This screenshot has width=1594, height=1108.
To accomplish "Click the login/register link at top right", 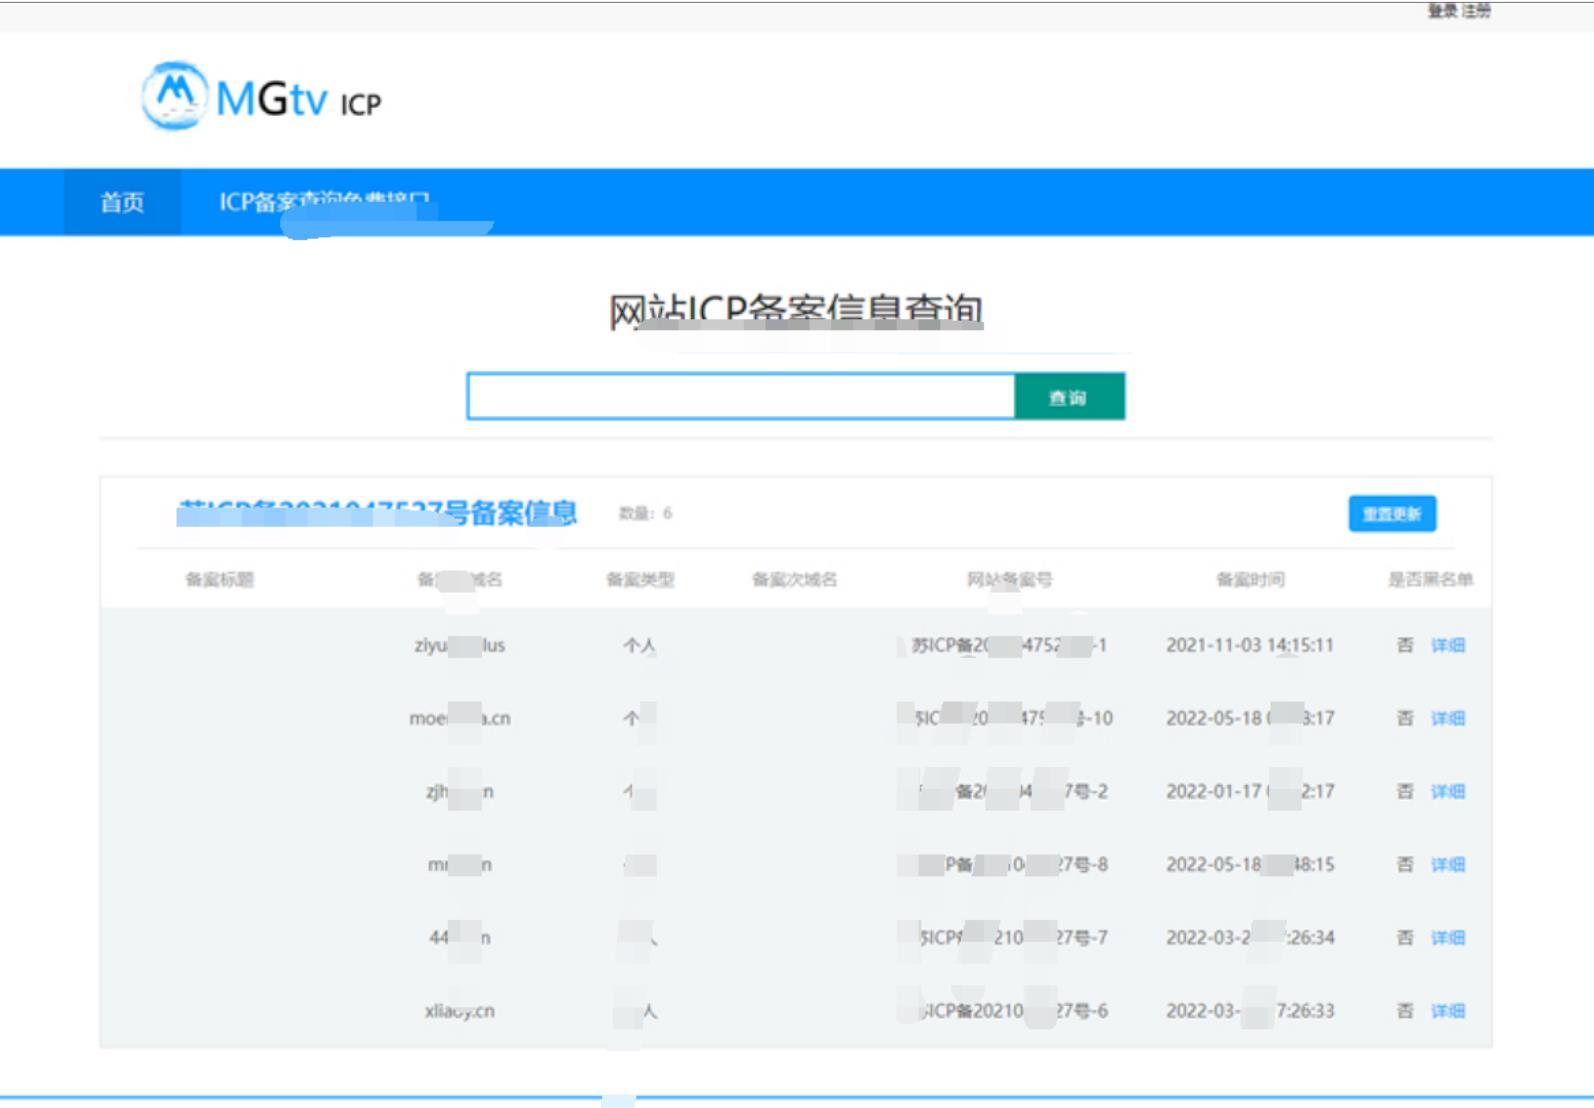I will pyautogui.click(x=1459, y=11).
